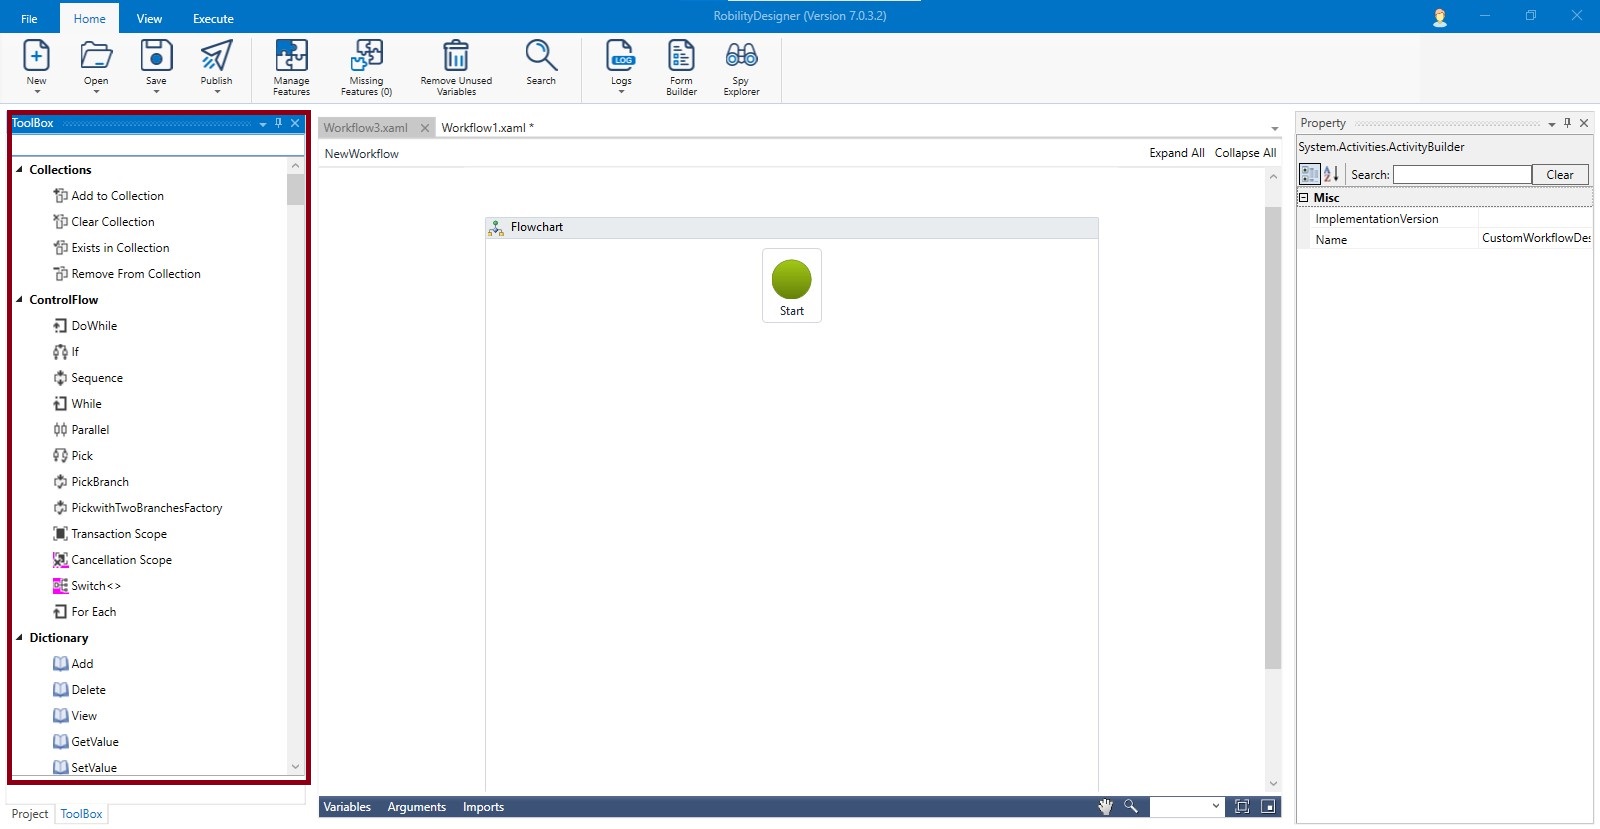1600x829 pixels.
Task: Click Collapse All in the designer
Action: click(x=1245, y=153)
